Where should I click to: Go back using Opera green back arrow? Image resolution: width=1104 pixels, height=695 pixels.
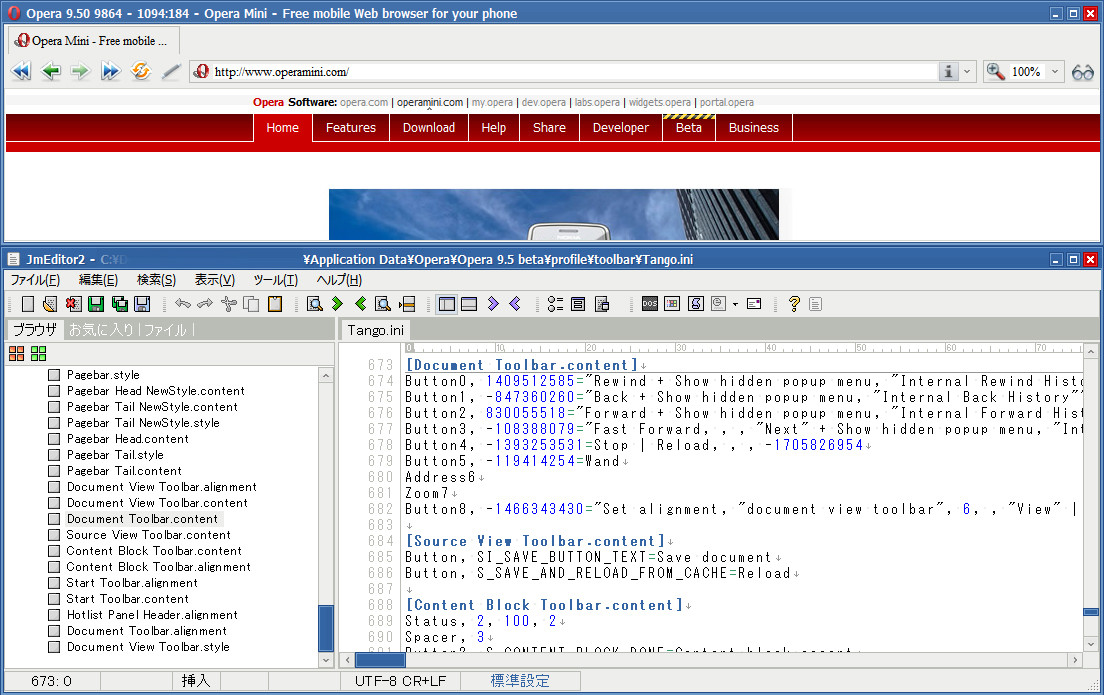(x=51, y=71)
